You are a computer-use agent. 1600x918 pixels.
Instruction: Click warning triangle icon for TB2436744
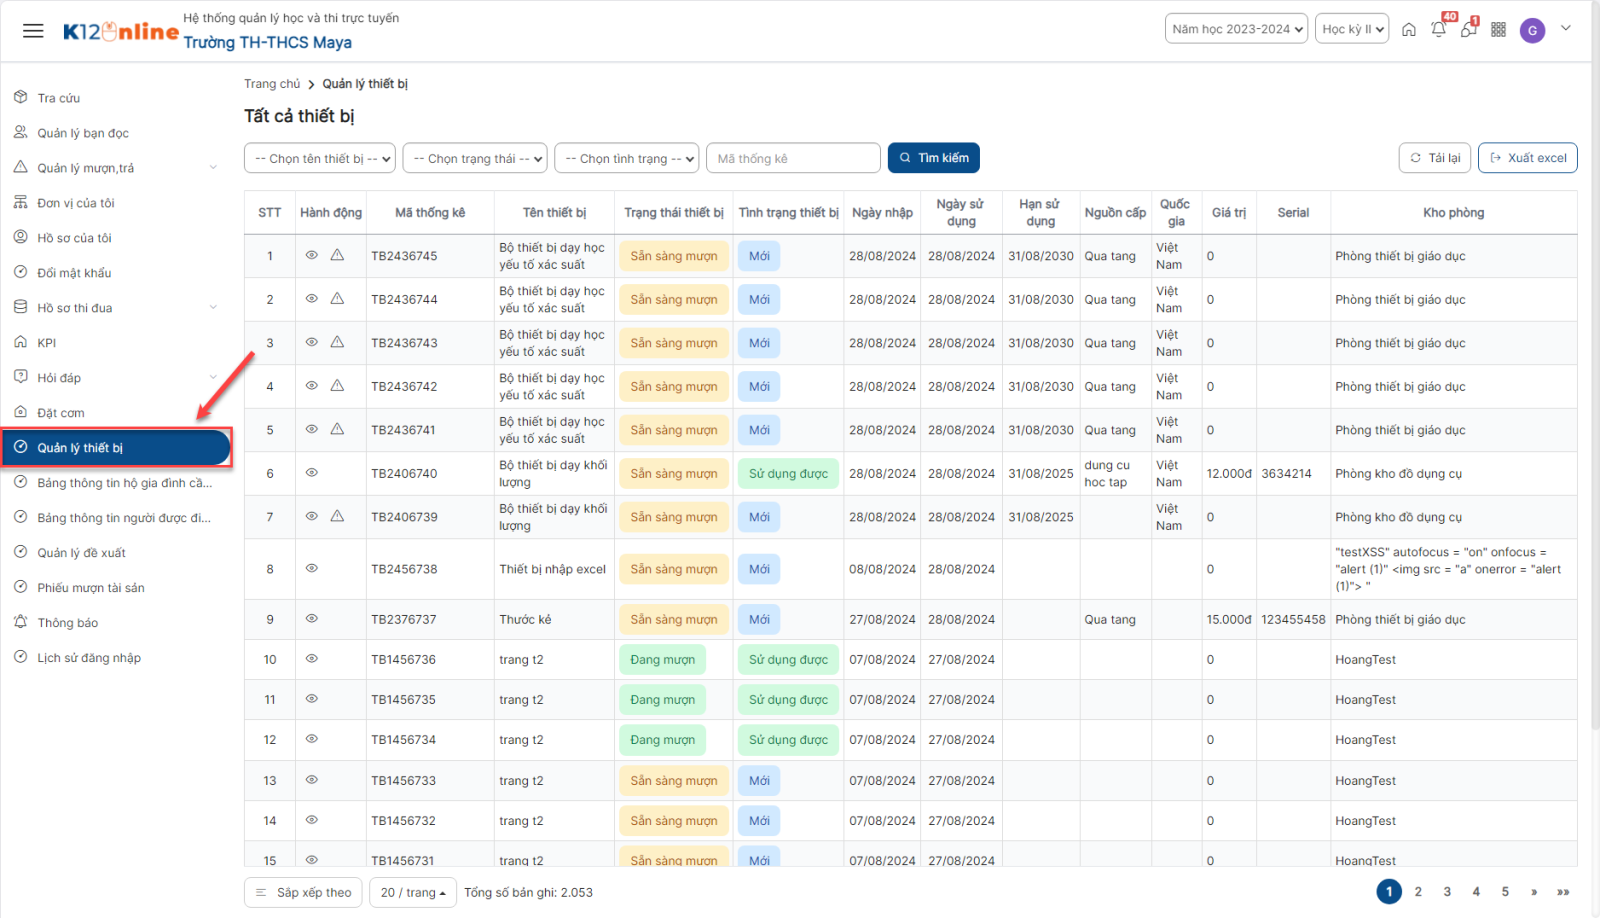point(337,298)
